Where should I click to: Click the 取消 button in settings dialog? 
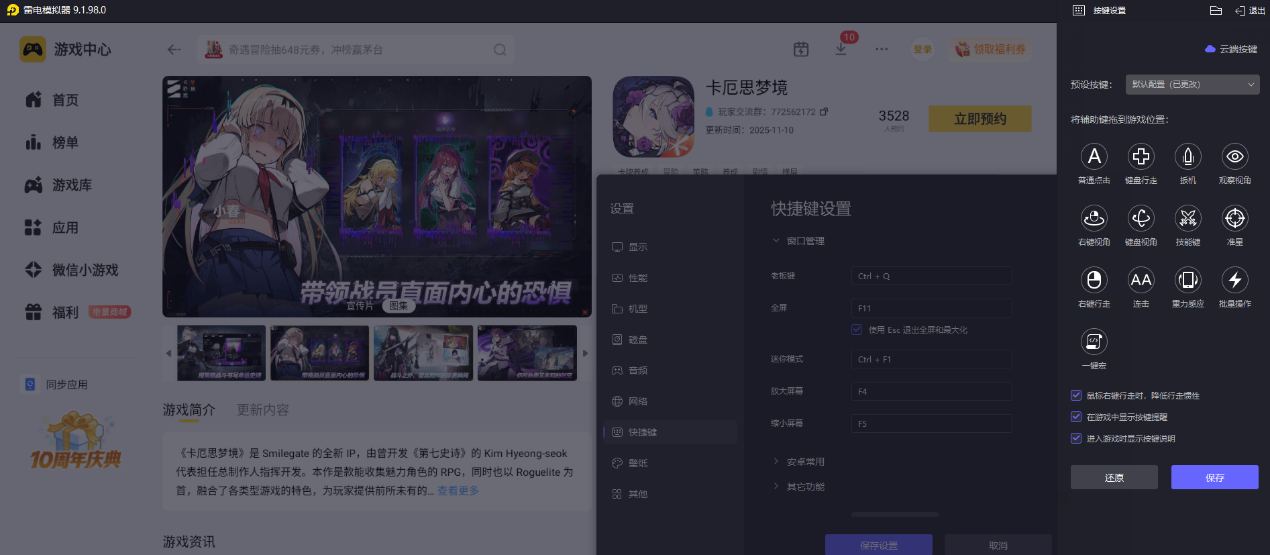click(x=998, y=545)
